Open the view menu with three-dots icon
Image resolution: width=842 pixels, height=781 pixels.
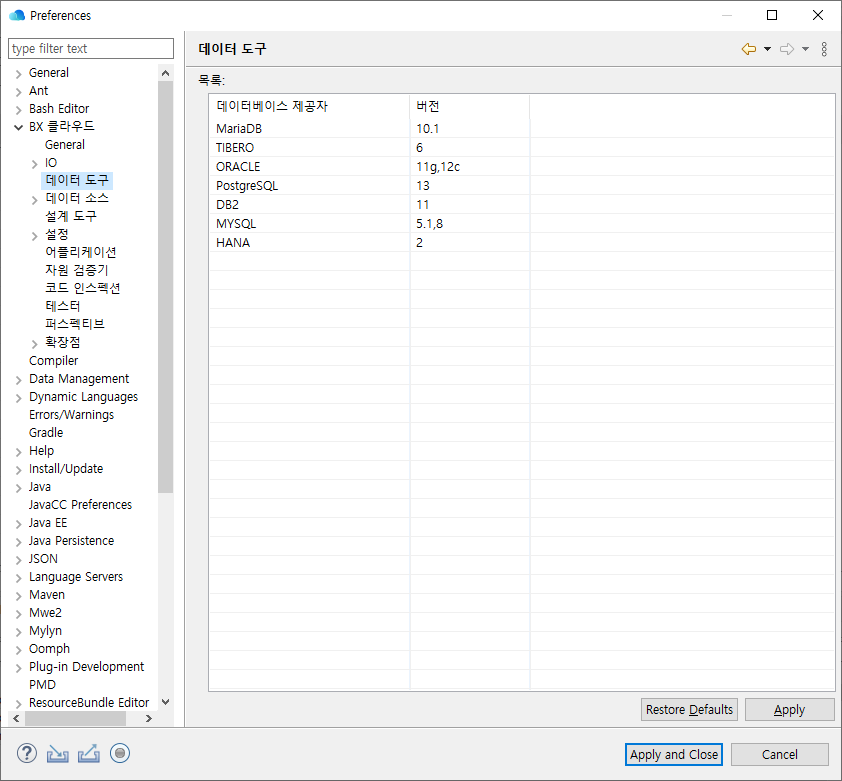pyautogui.click(x=822, y=47)
